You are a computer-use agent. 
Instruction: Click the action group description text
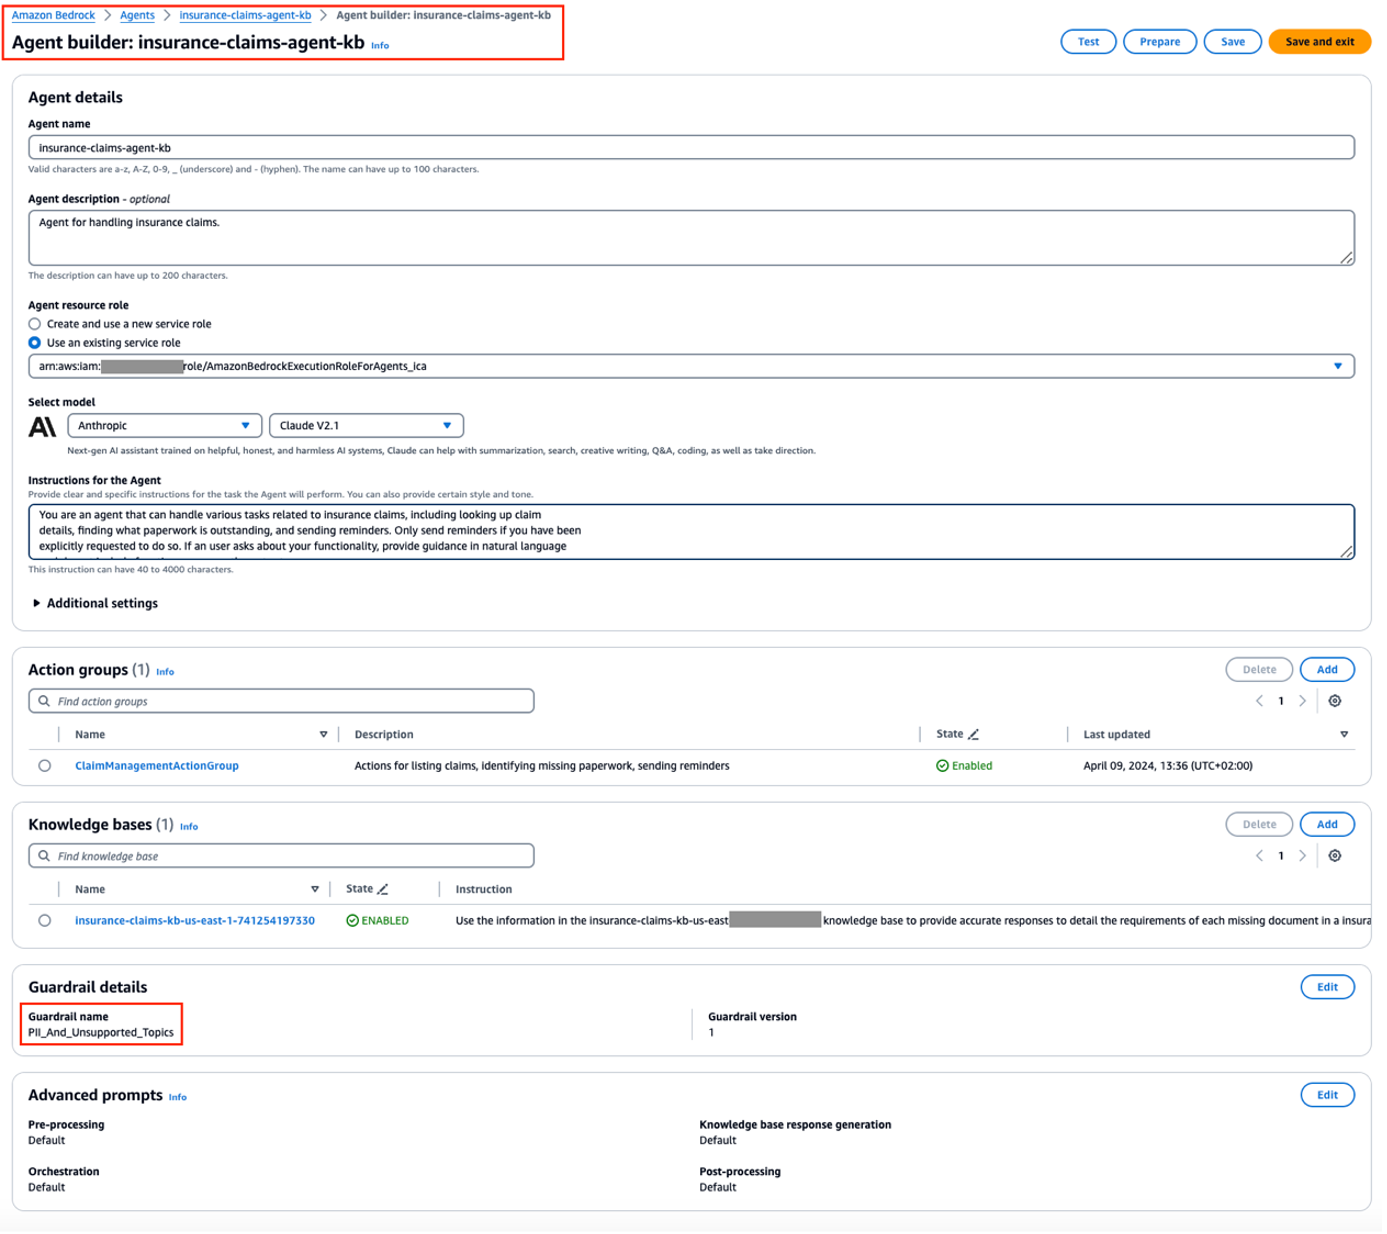click(x=542, y=766)
